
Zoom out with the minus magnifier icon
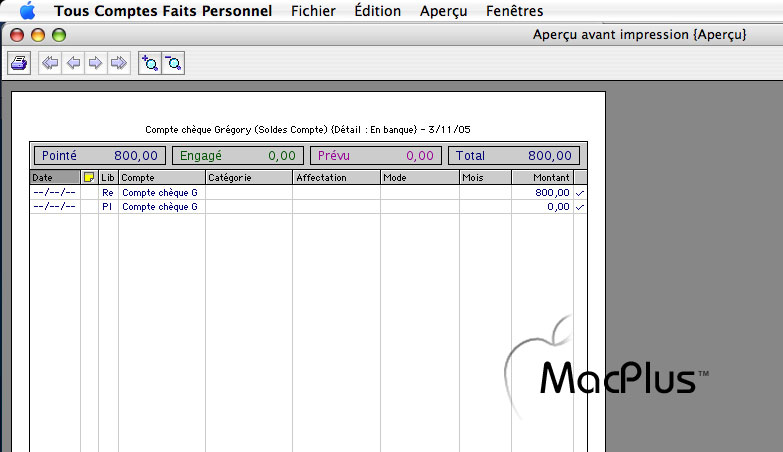coord(173,63)
